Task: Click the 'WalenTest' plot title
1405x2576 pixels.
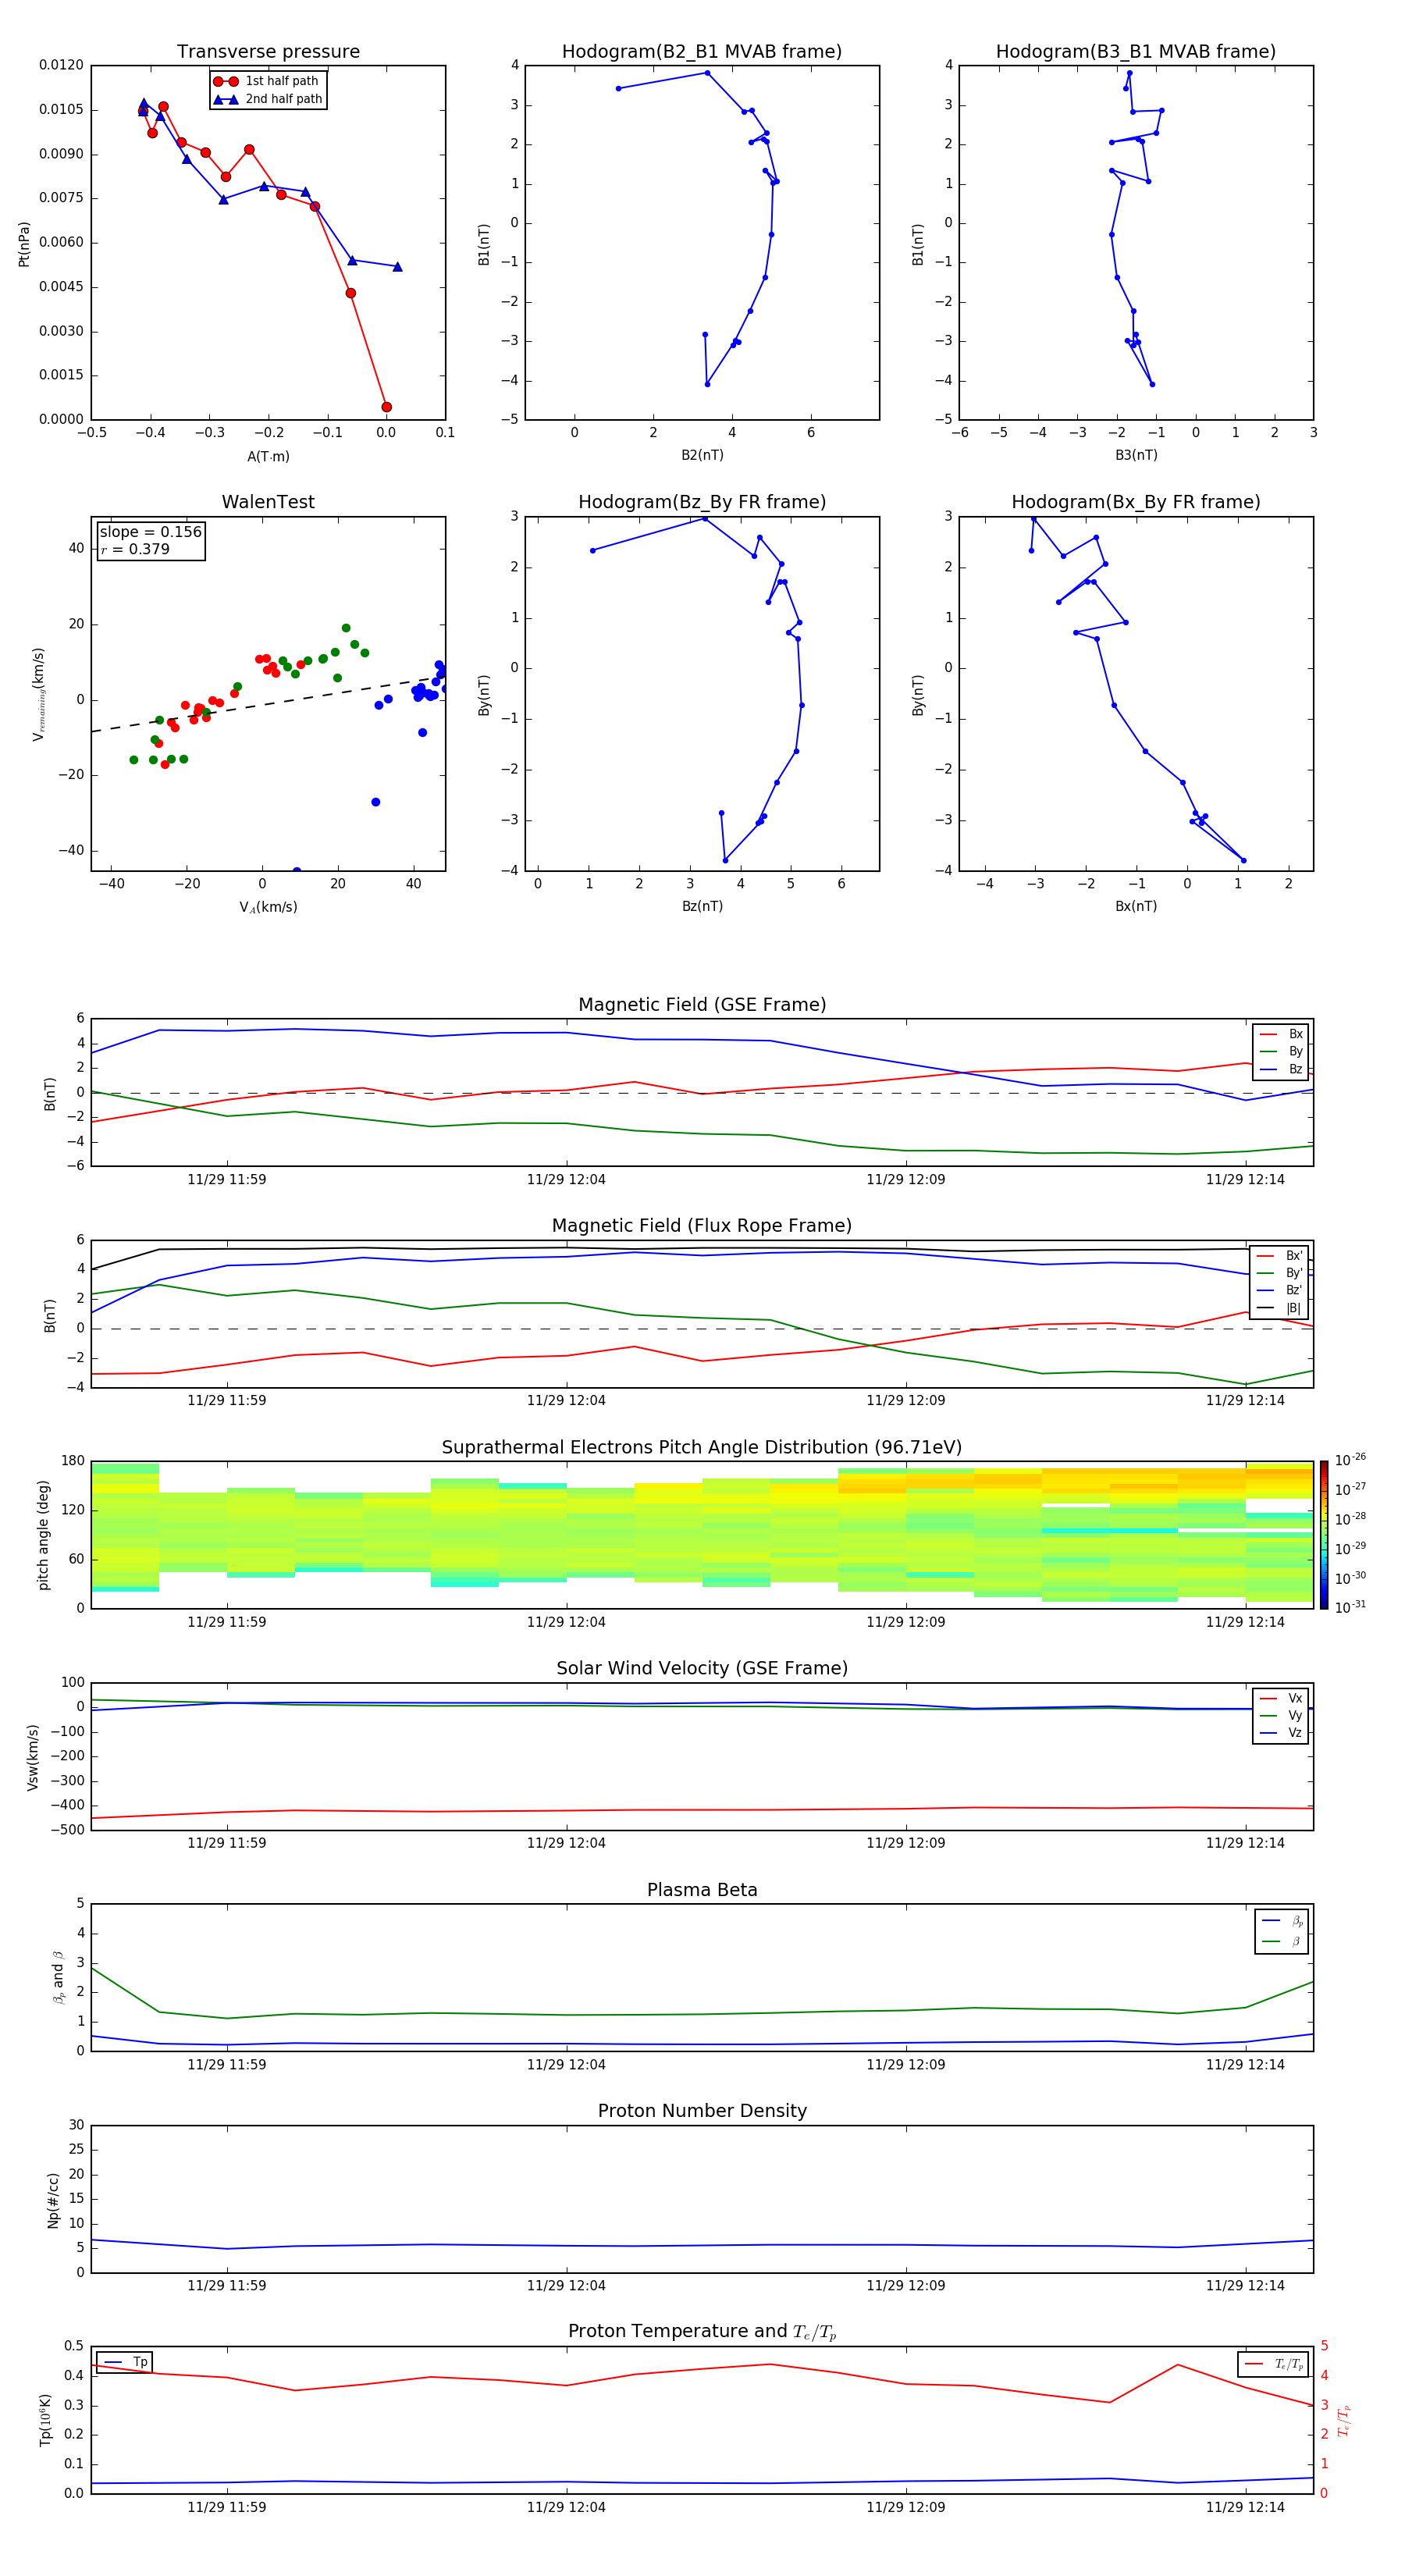Action: [x=268, y=502]
